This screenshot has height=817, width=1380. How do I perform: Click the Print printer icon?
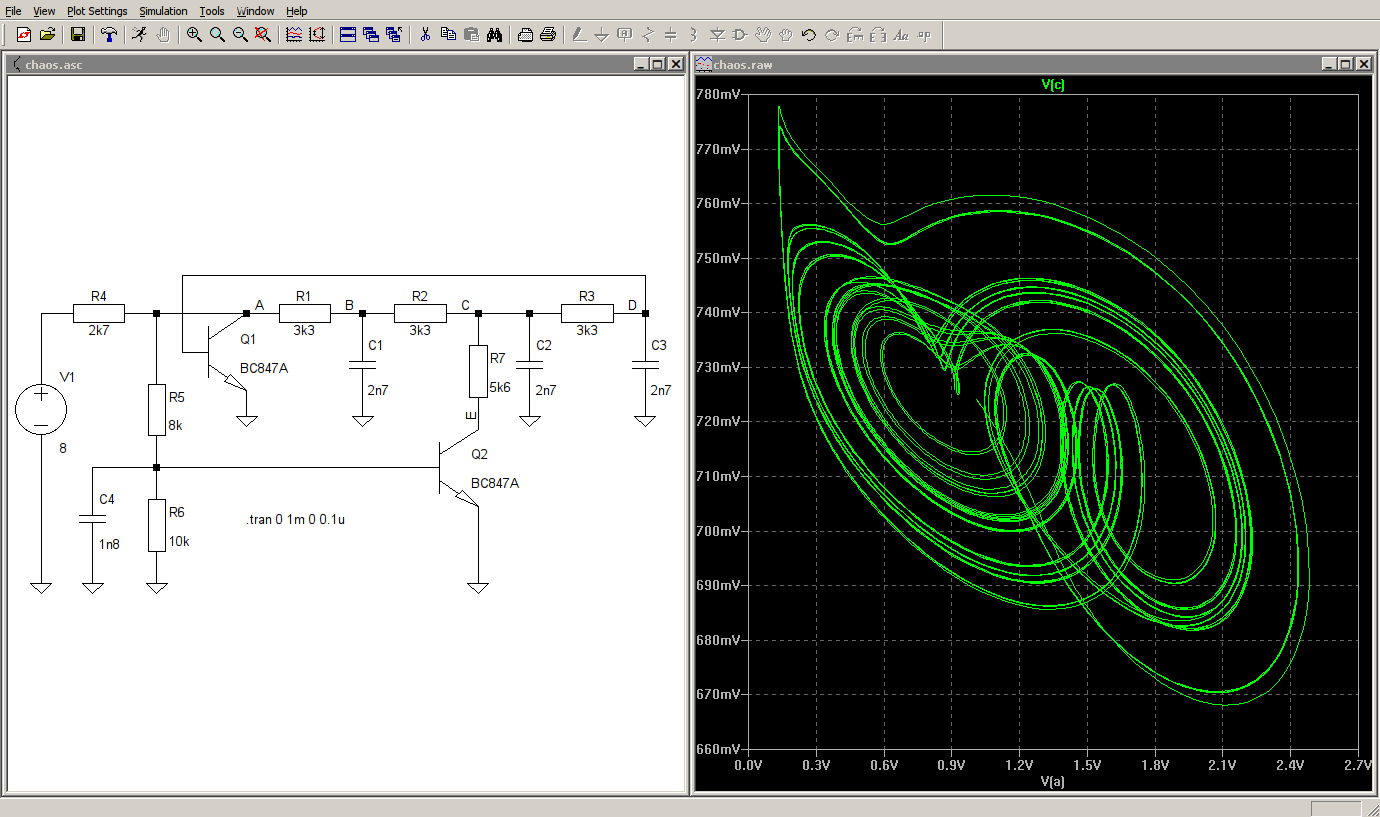tap(548, 34)
